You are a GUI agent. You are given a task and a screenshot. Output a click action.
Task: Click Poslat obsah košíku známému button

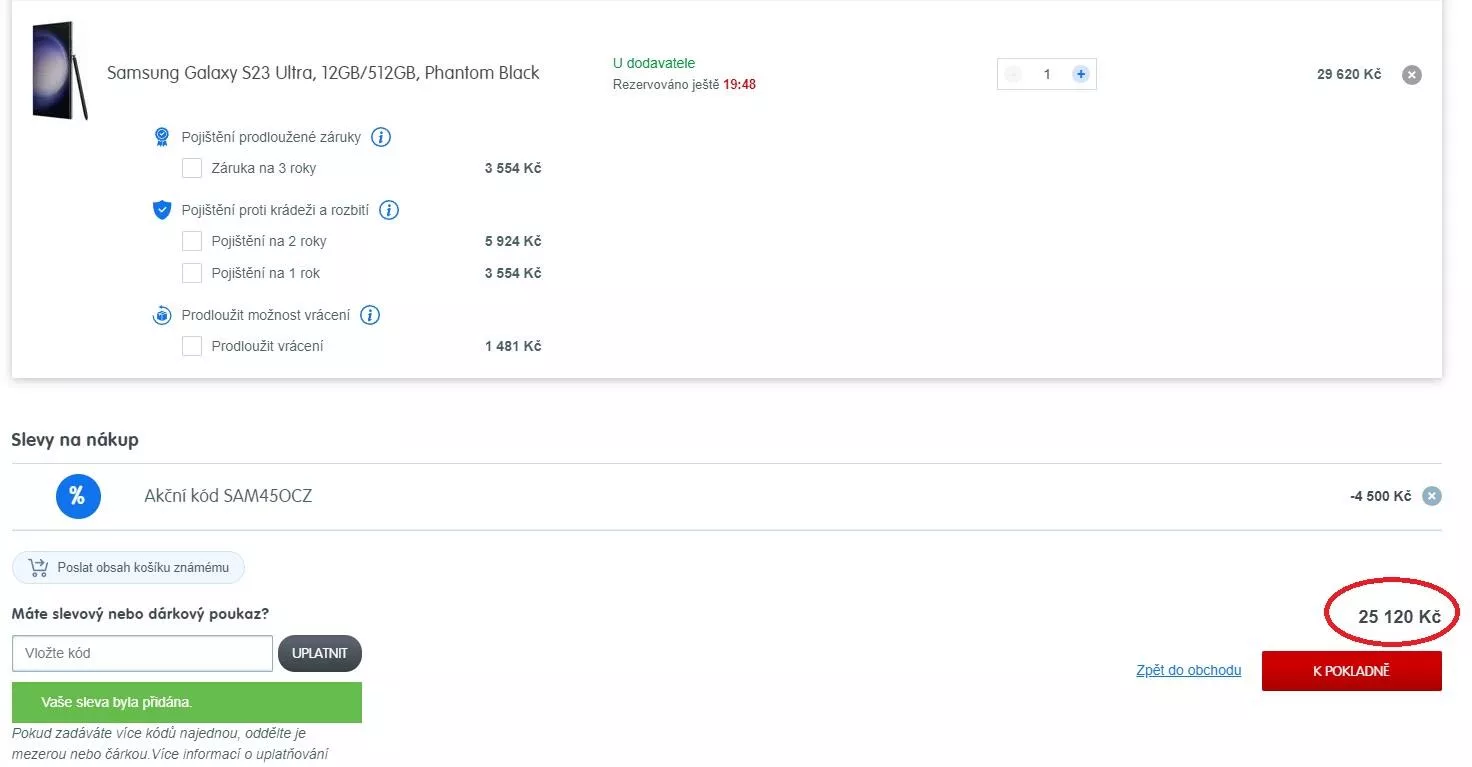tap(128, 568)
